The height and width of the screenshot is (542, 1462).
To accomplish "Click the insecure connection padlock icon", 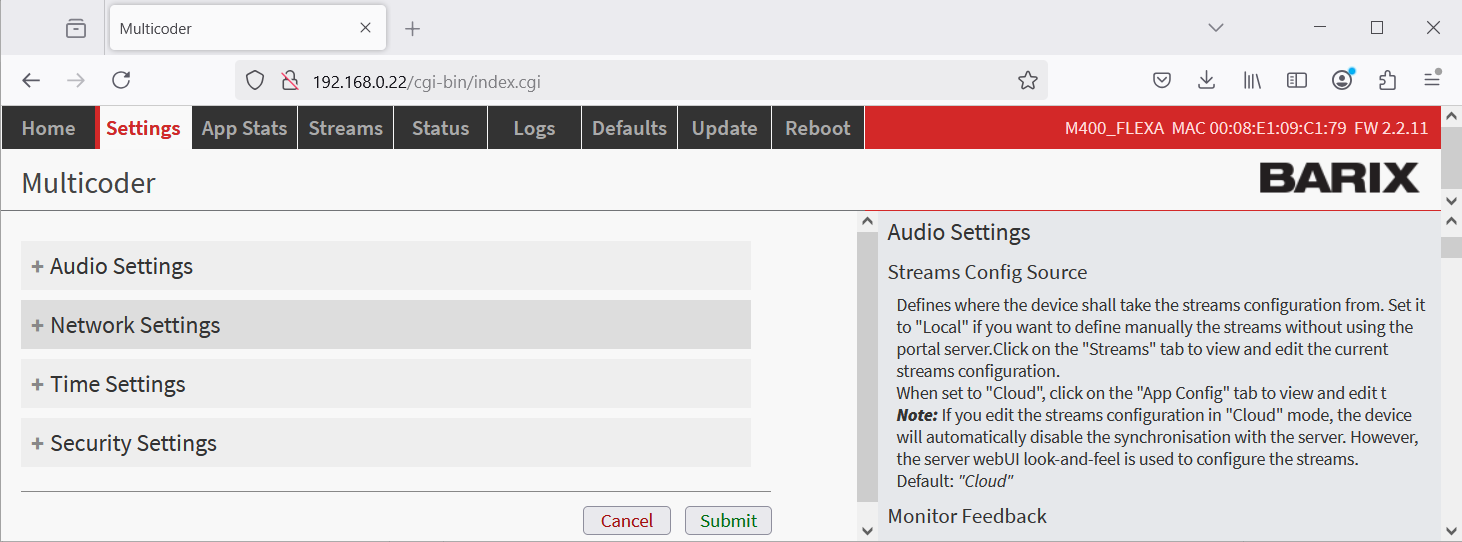I will tap(290, 81).
